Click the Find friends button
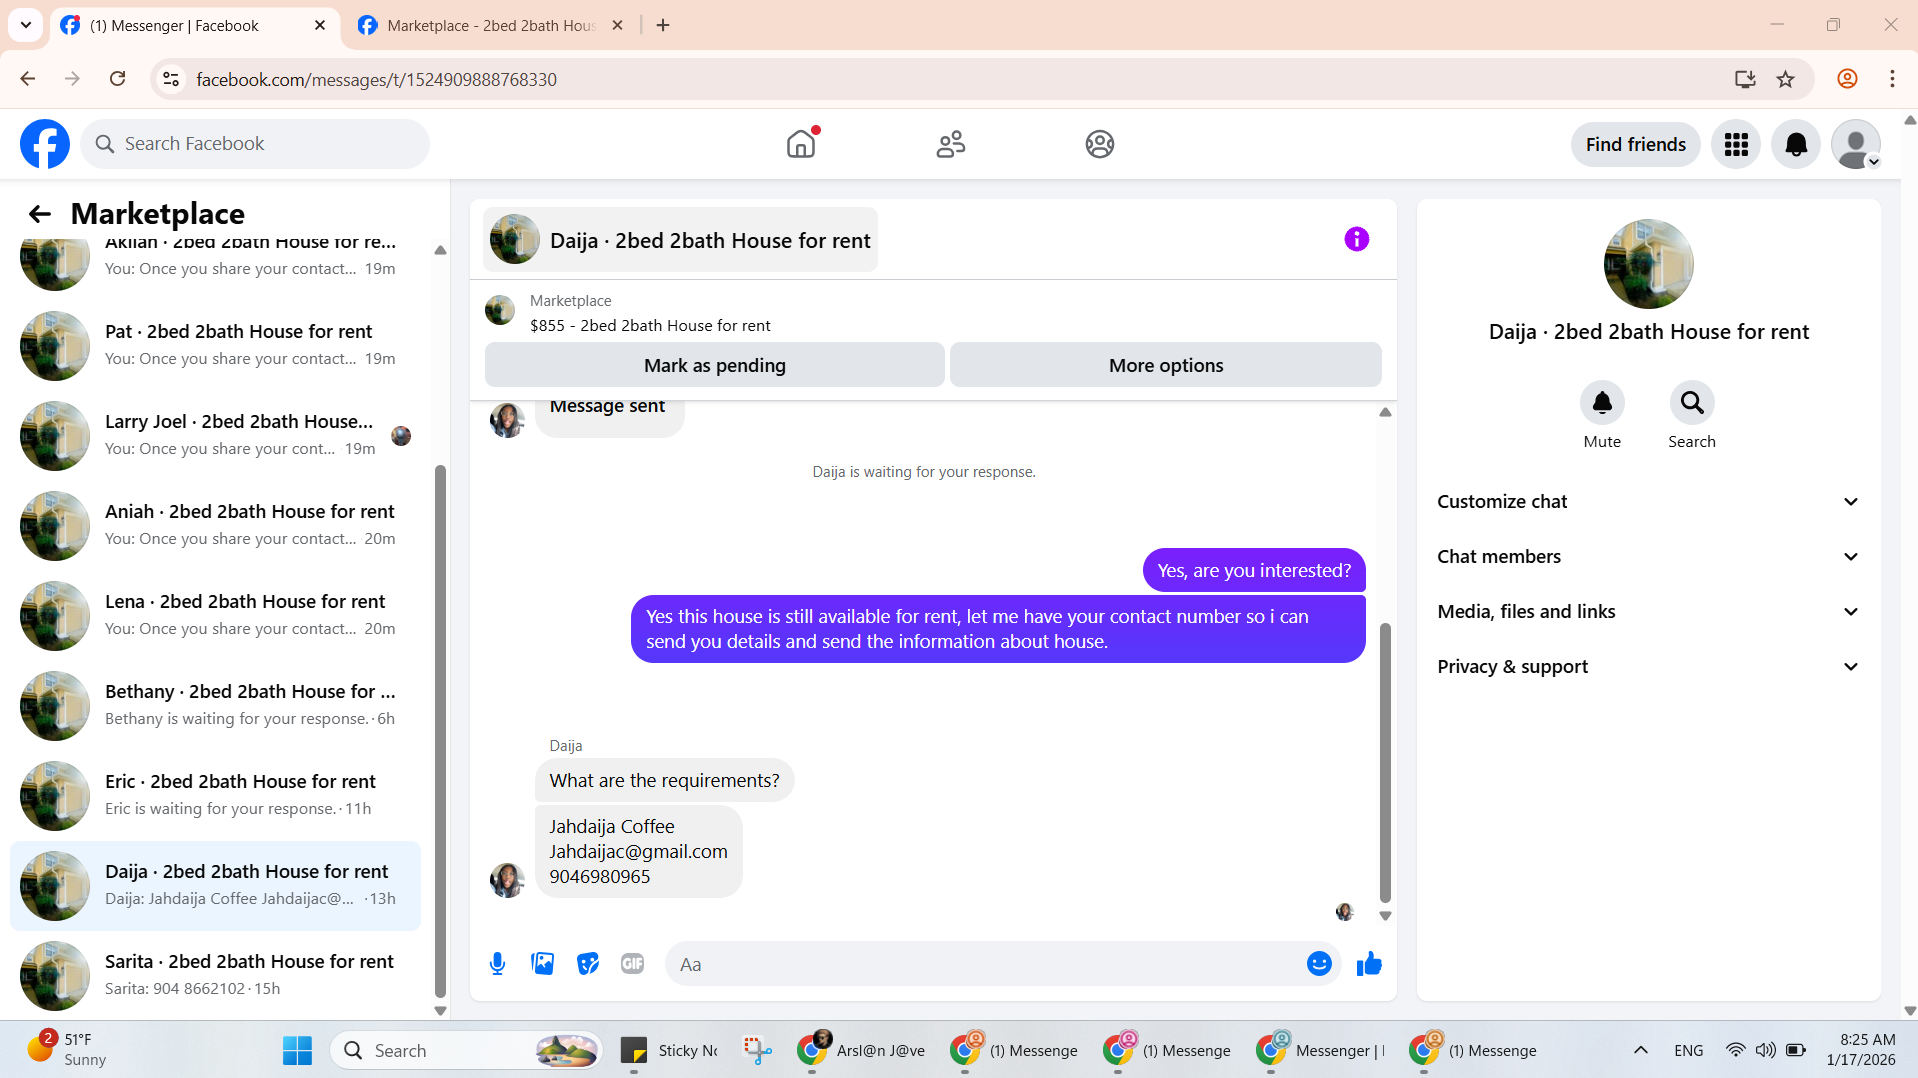Screen dimensions: 1918x1078 pyautogui.click(x=1635, y=144)
